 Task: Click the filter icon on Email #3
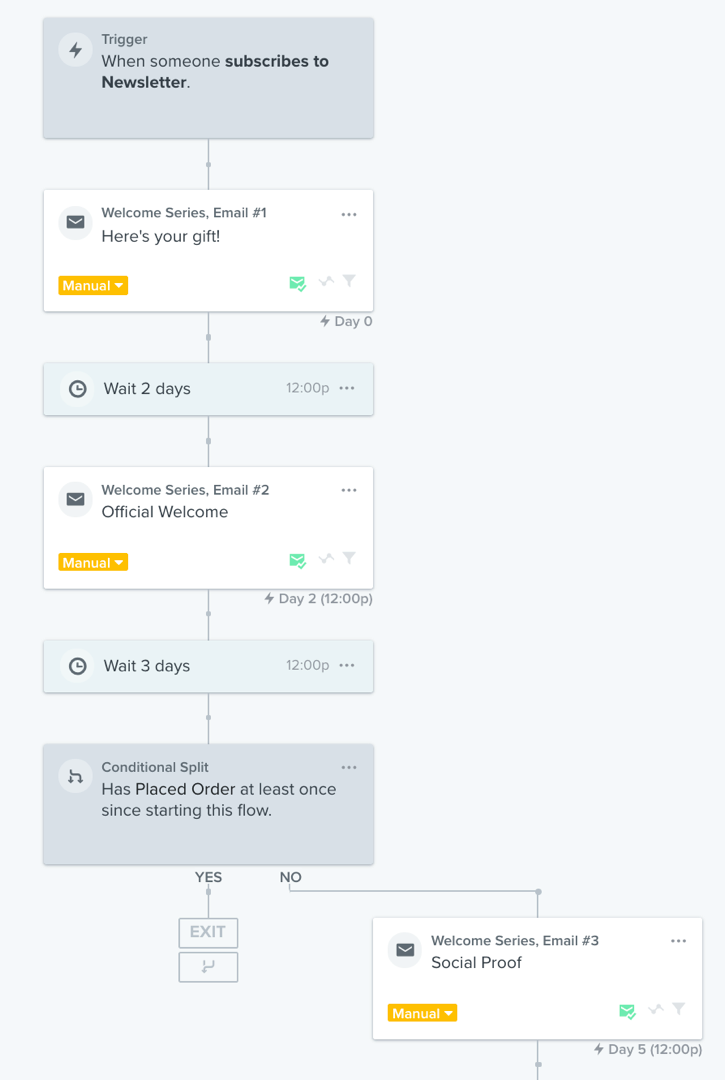tap(679, 1008)
